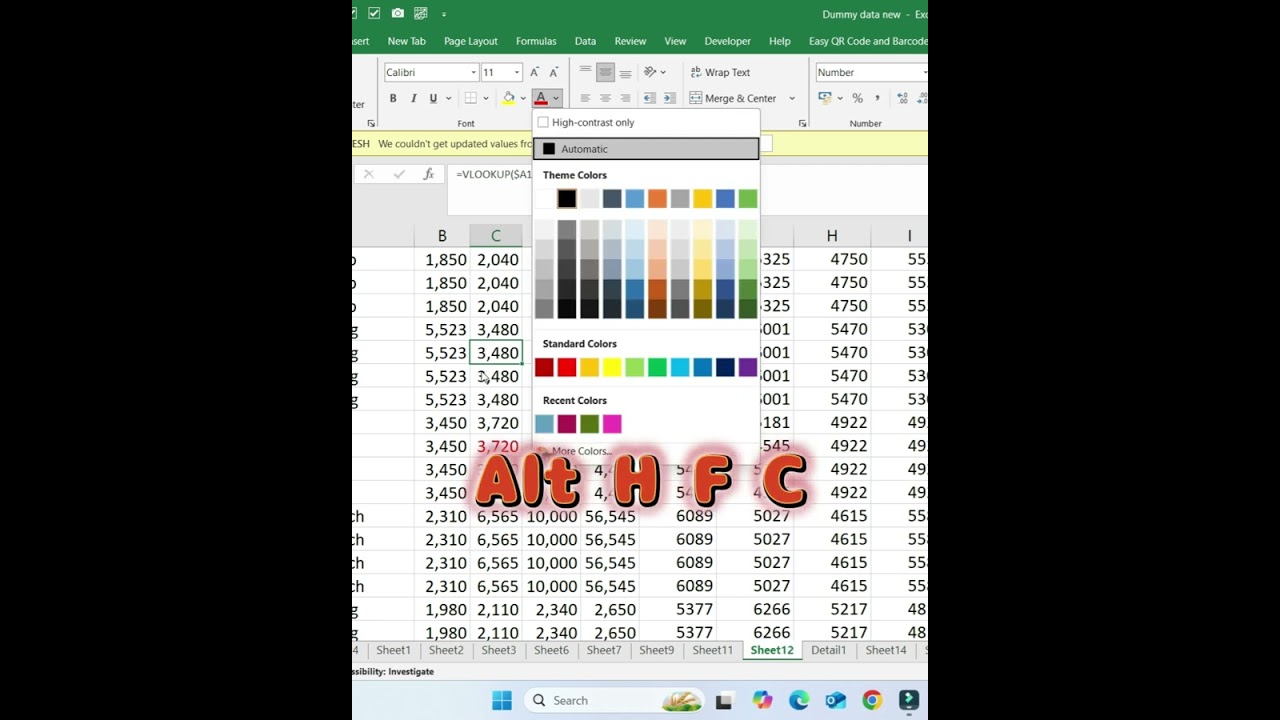1280x720 pixels.
Task: Click the Fill Color paint bucket icon
Action: click(509, 98)
